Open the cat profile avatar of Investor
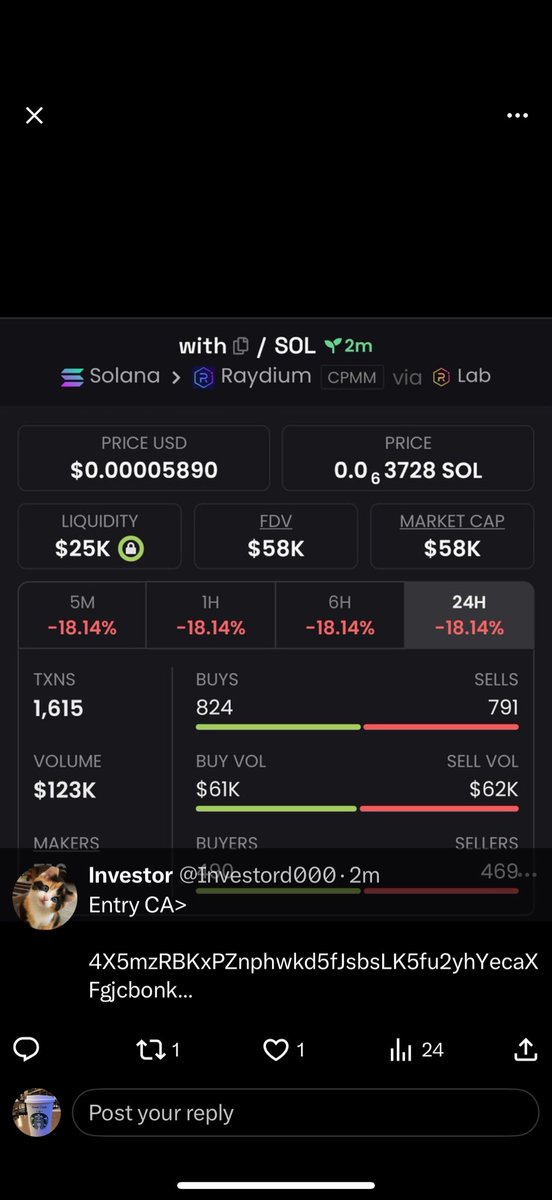 pos(45,897)
